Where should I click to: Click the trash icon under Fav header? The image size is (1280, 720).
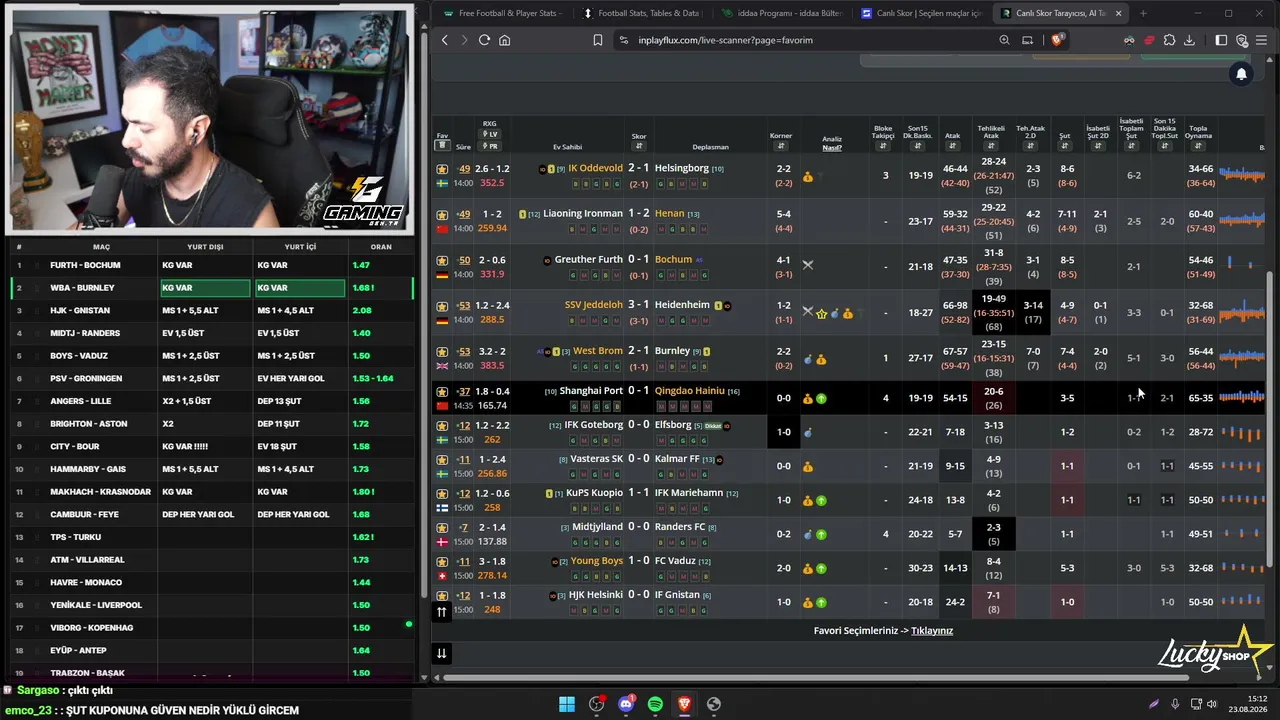pos(442,146)
